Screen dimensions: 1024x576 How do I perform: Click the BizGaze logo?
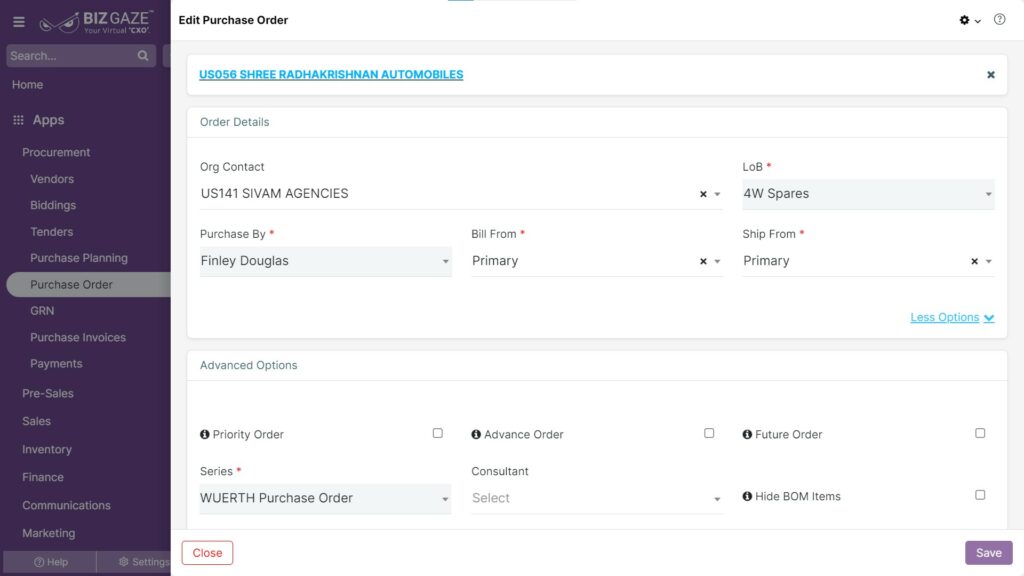[96, 22]
